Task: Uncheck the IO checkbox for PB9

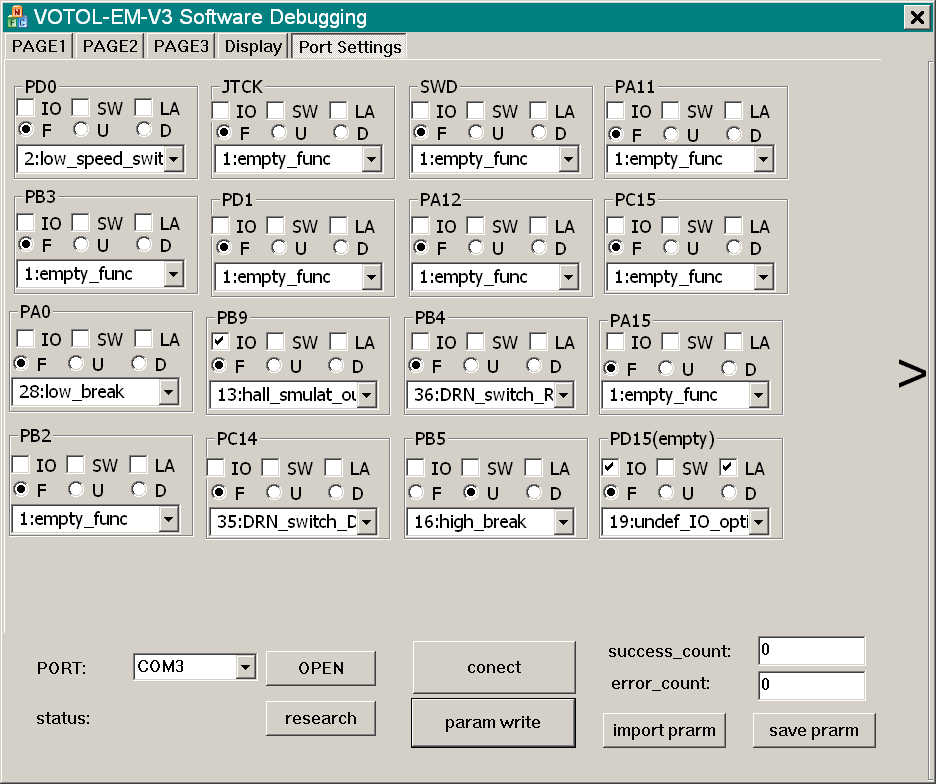Action: click(x=222, y=342)
